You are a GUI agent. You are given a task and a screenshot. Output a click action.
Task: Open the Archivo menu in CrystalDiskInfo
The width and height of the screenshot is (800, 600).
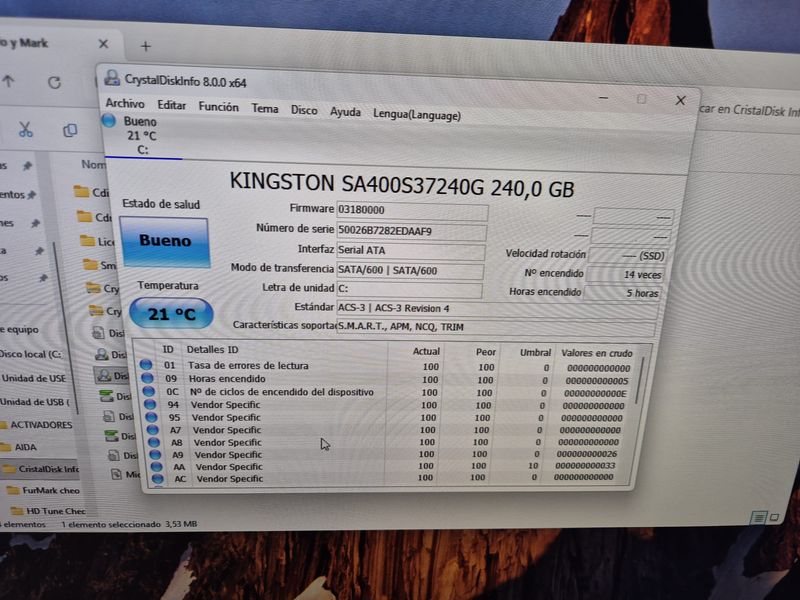click(x=125, y=103)
